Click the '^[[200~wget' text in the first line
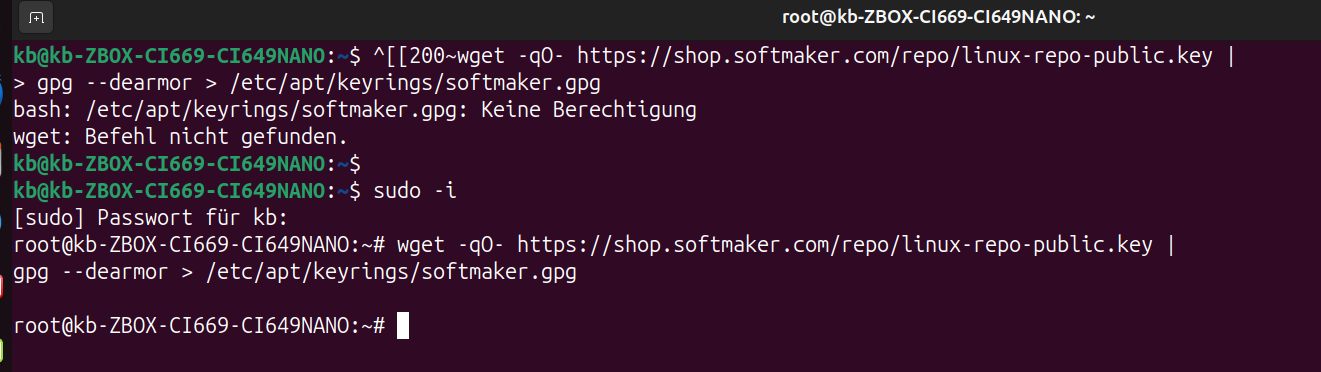This screenshot has width=1321, height=372. point(439,56)
